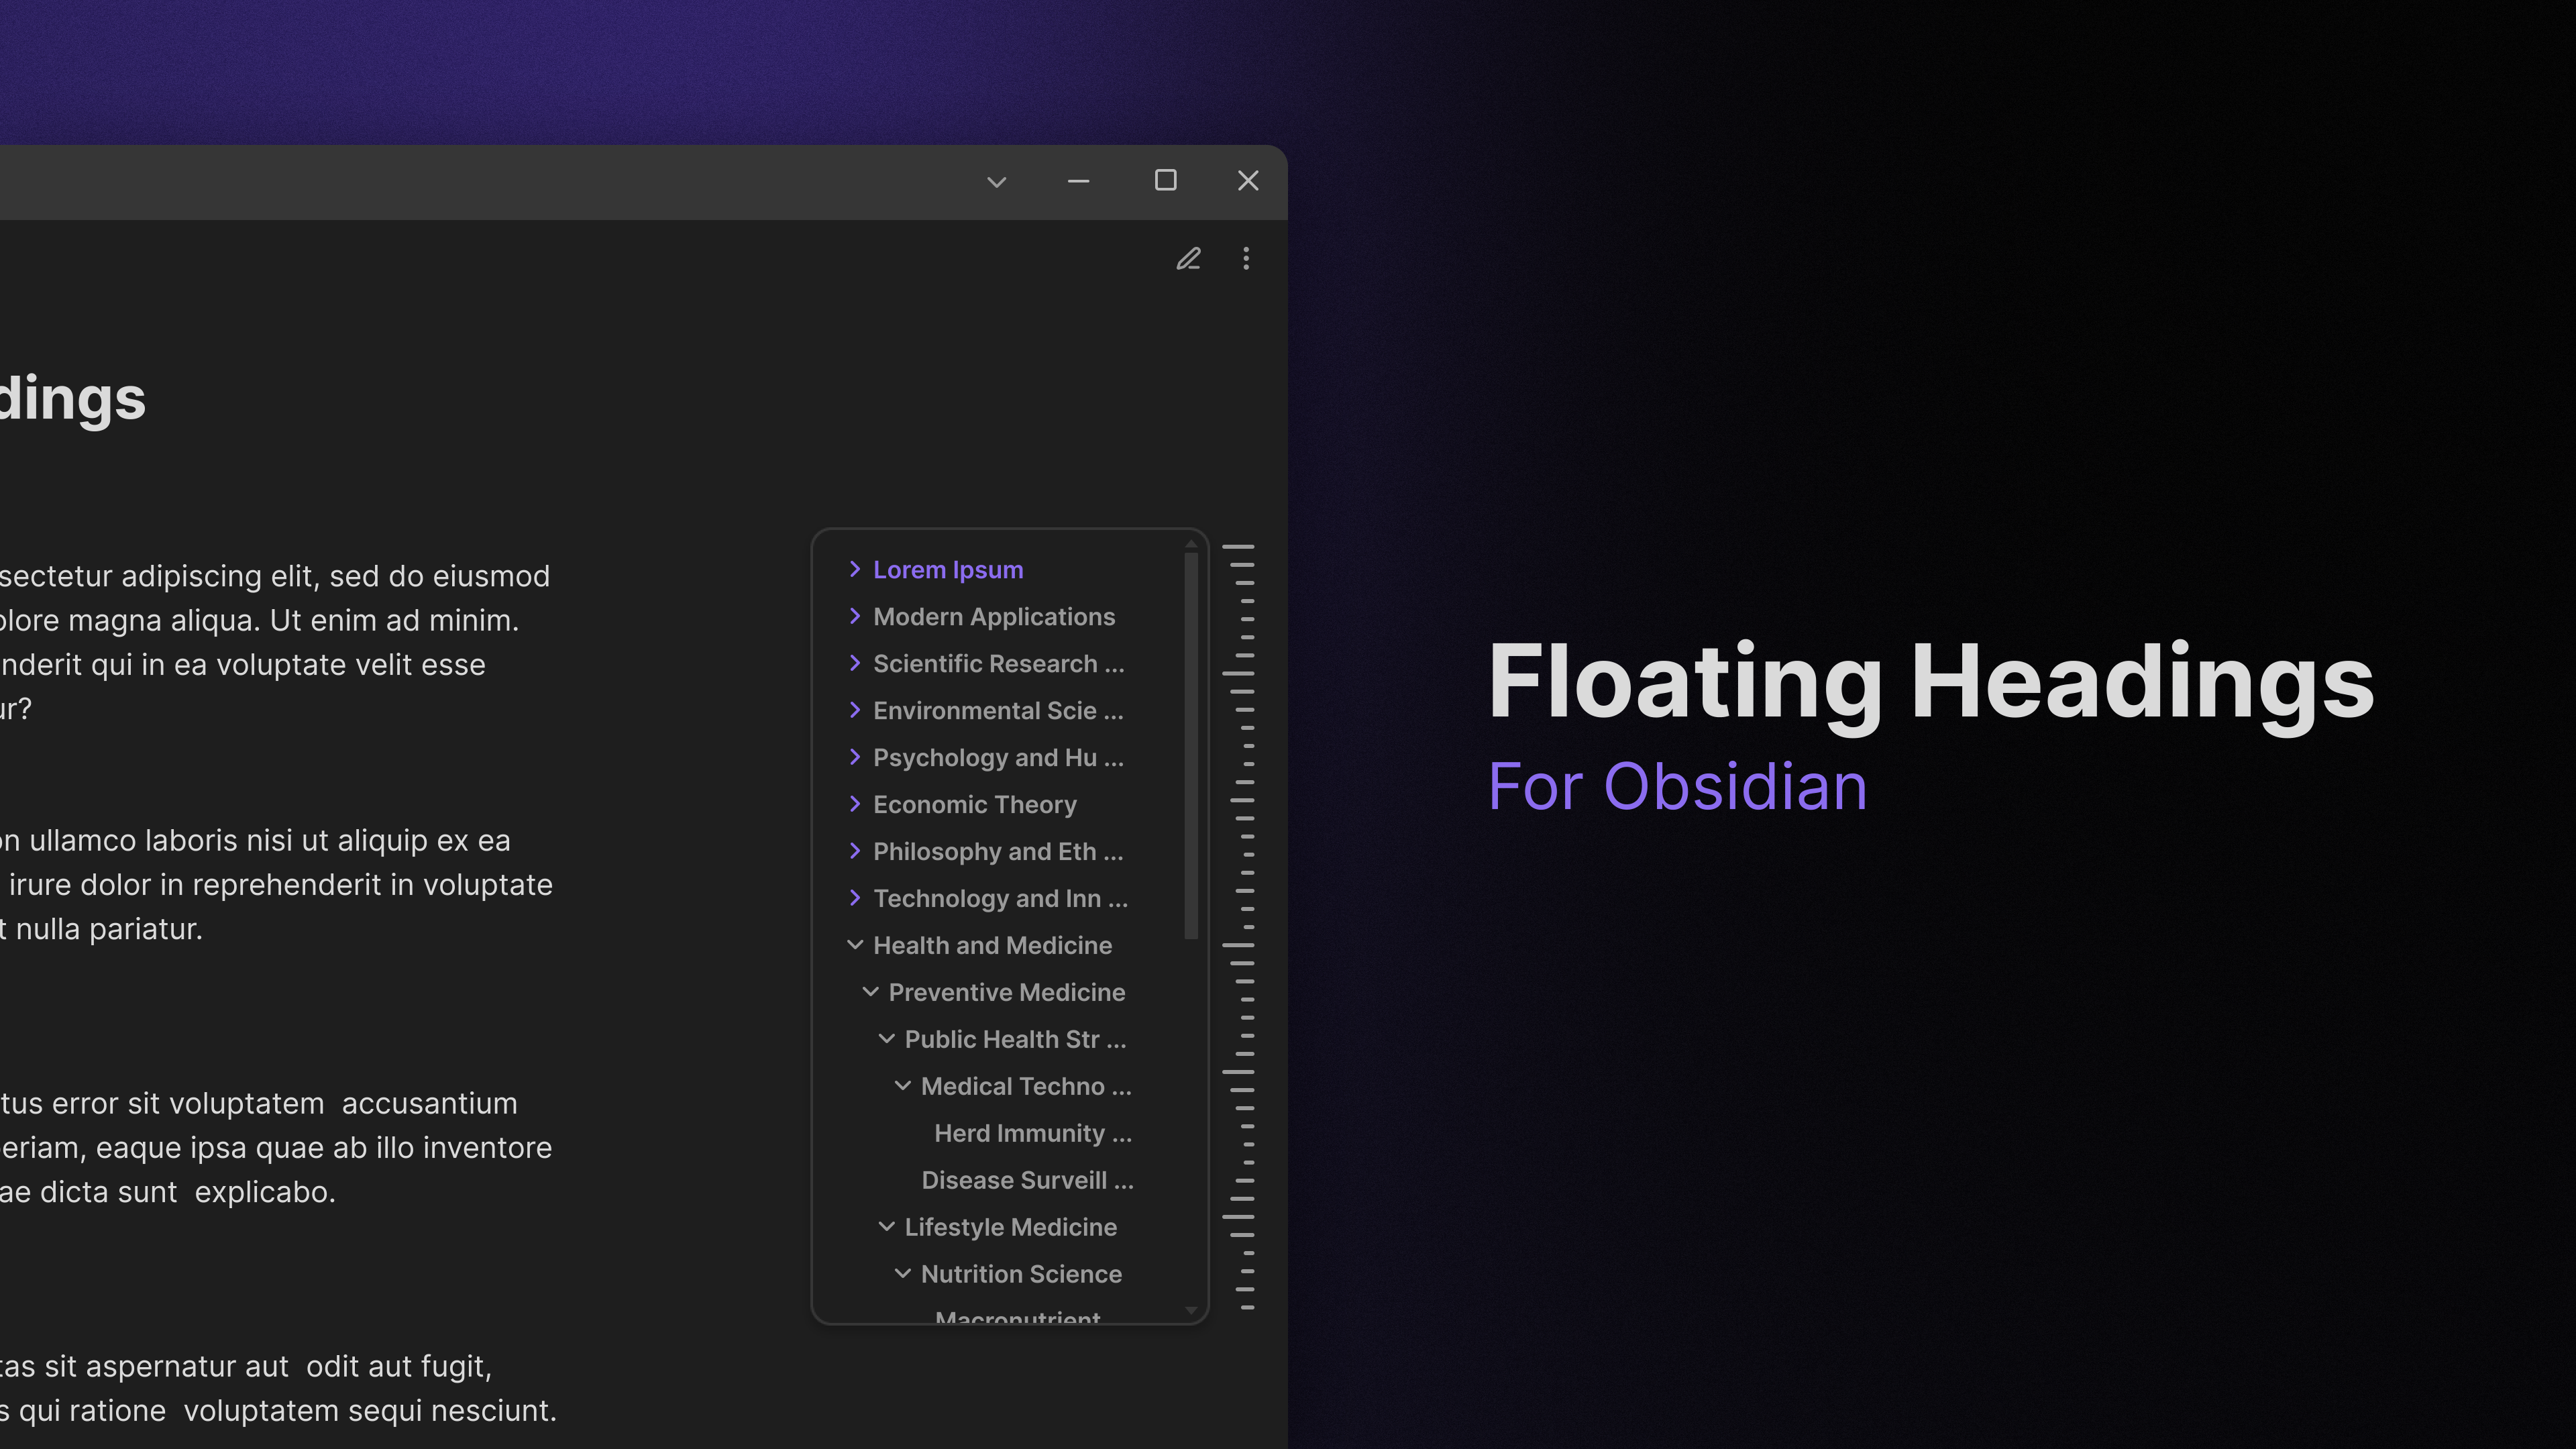
Task: Collapse the Nutrition Science chevron
Action: [x=902, y=1274]
